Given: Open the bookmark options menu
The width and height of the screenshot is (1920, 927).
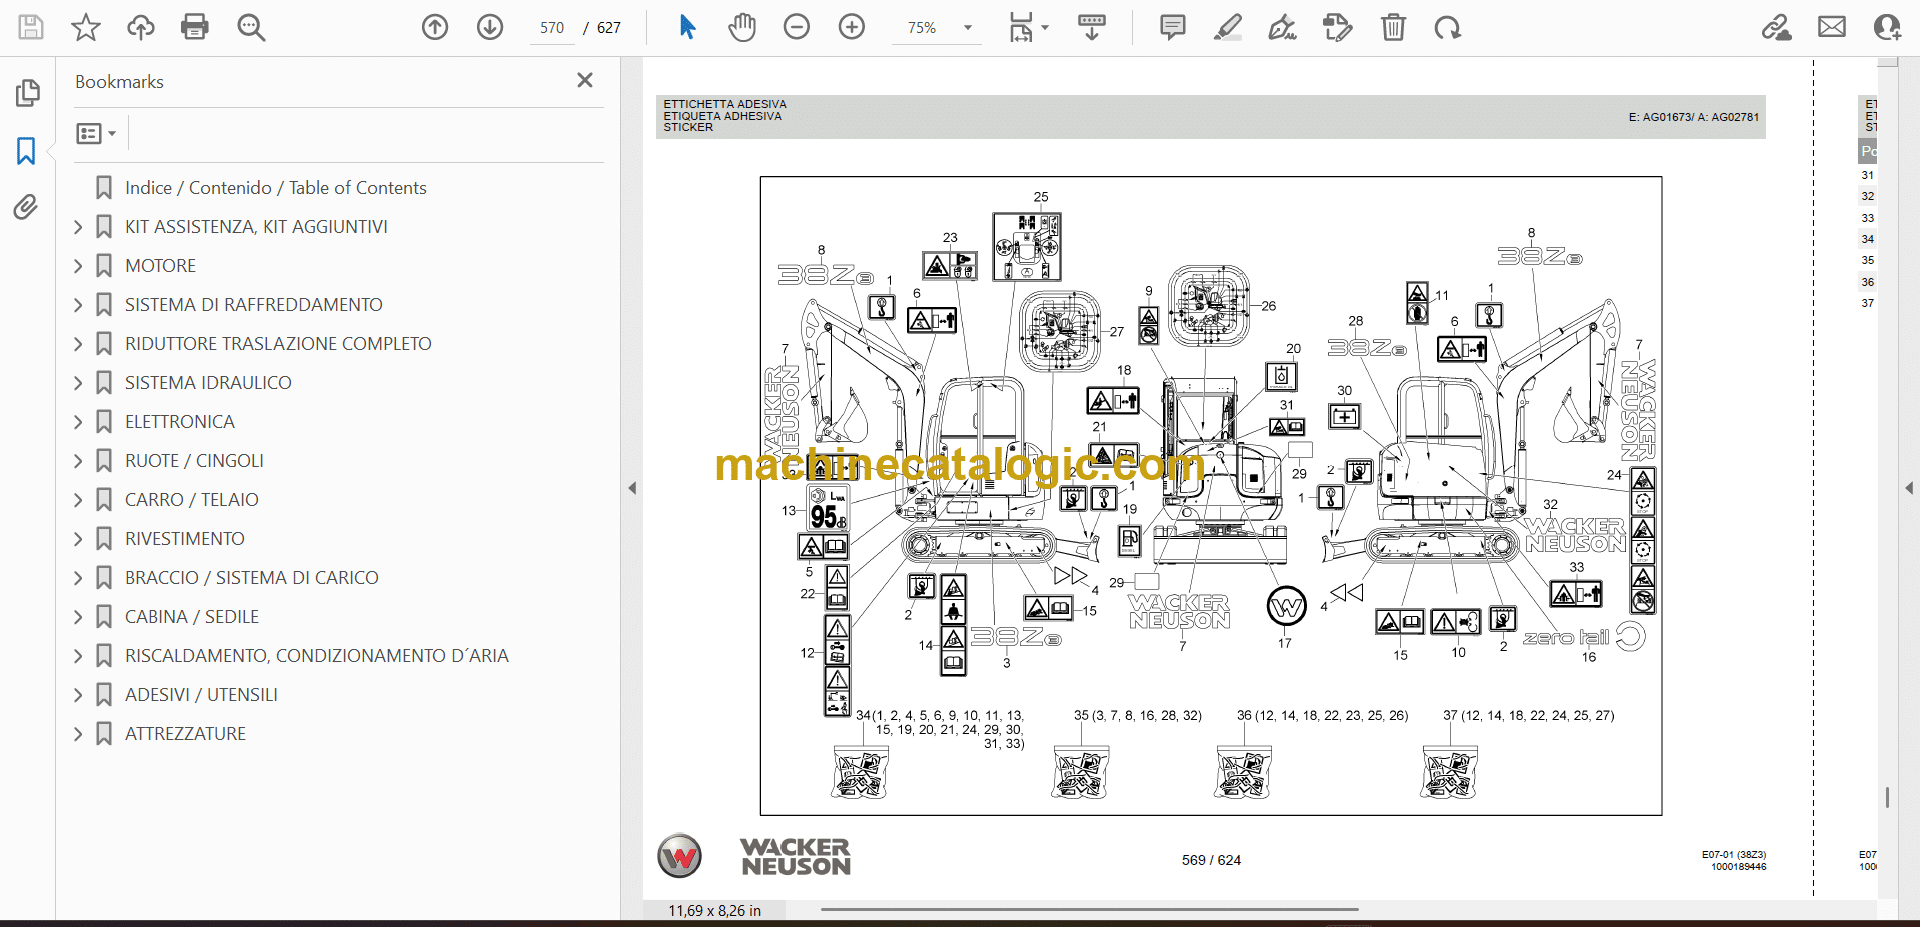Looking at the screenshot, I should (x=96, y=133).
